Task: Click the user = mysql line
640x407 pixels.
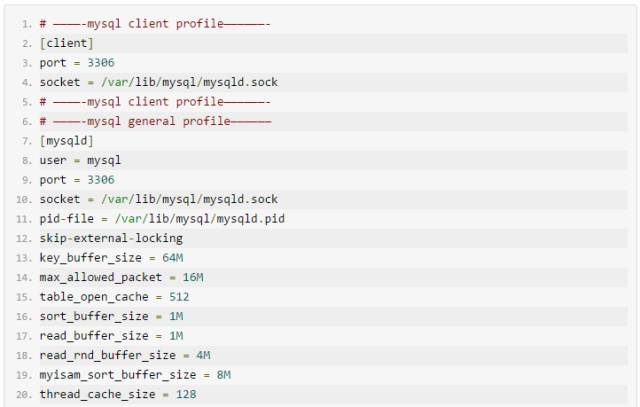Action: (x=80, y=160)
